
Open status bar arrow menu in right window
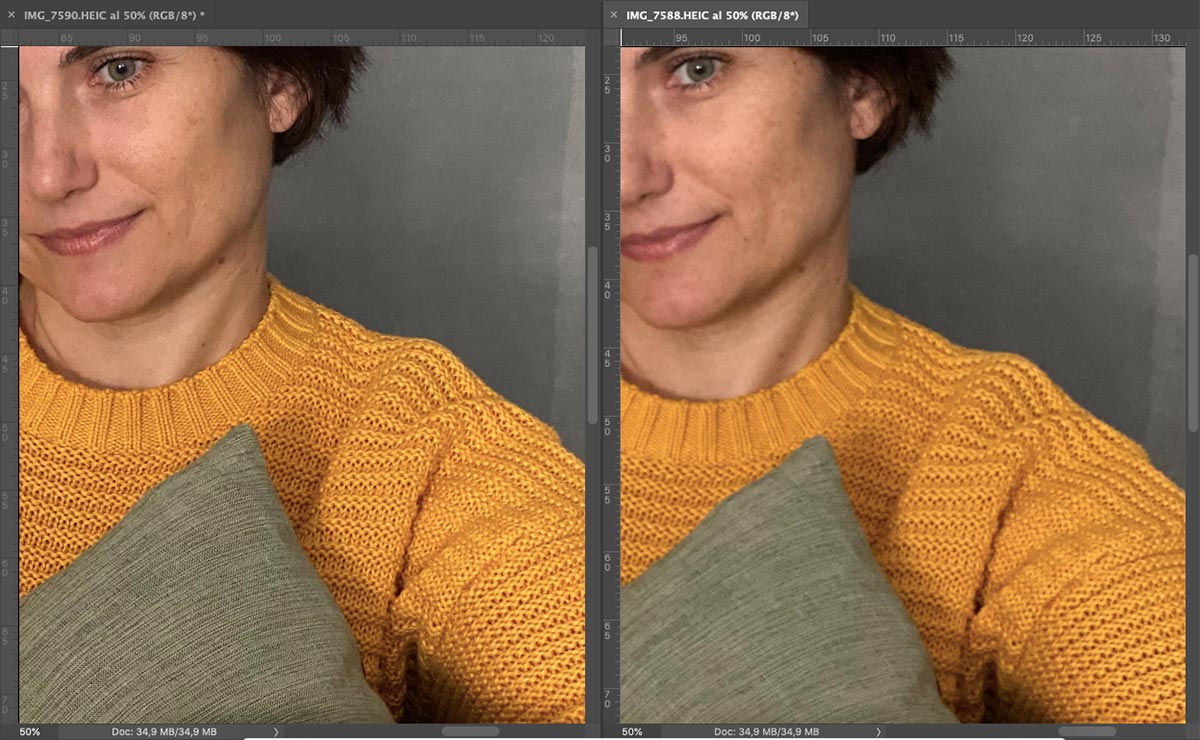(879, 732)
